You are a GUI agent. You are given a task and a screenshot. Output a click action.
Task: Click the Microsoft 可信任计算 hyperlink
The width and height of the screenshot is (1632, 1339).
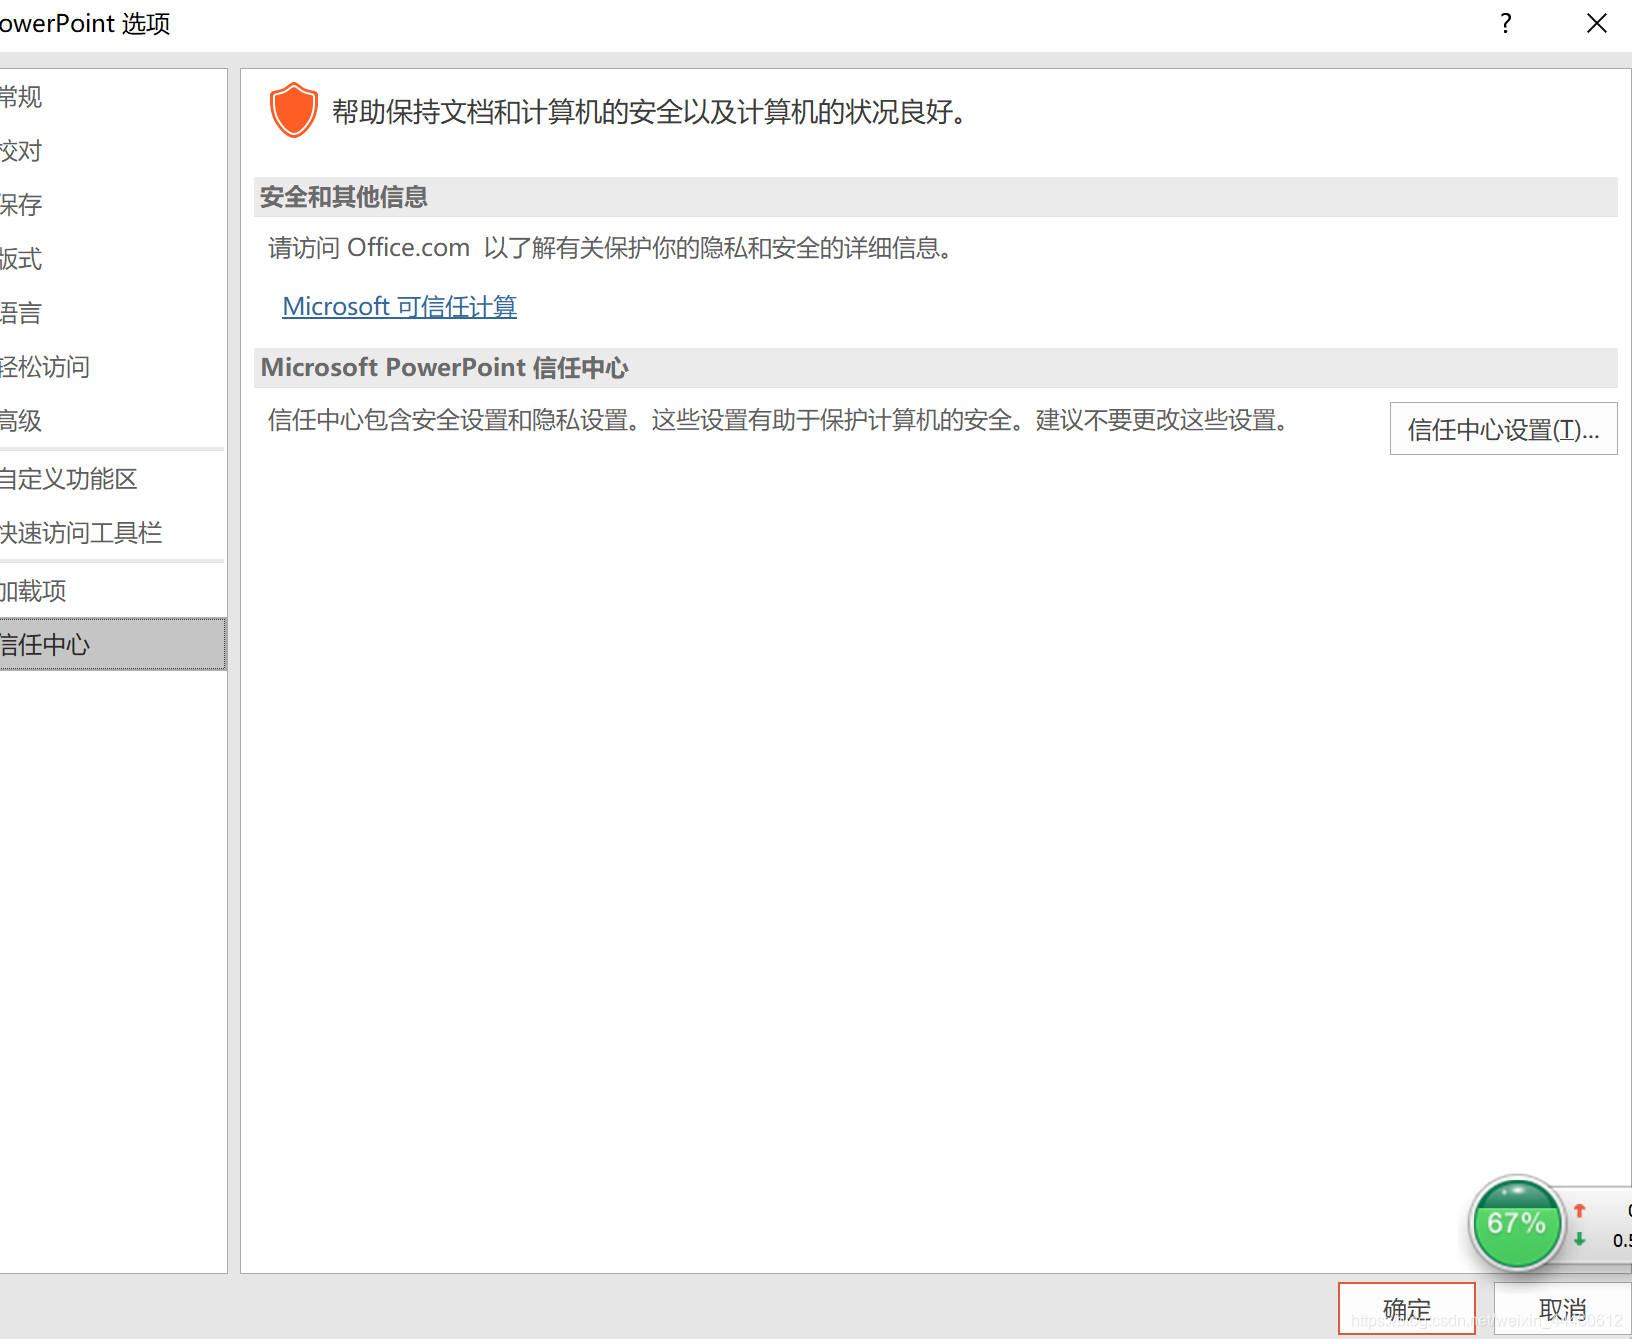click(400, 307)
